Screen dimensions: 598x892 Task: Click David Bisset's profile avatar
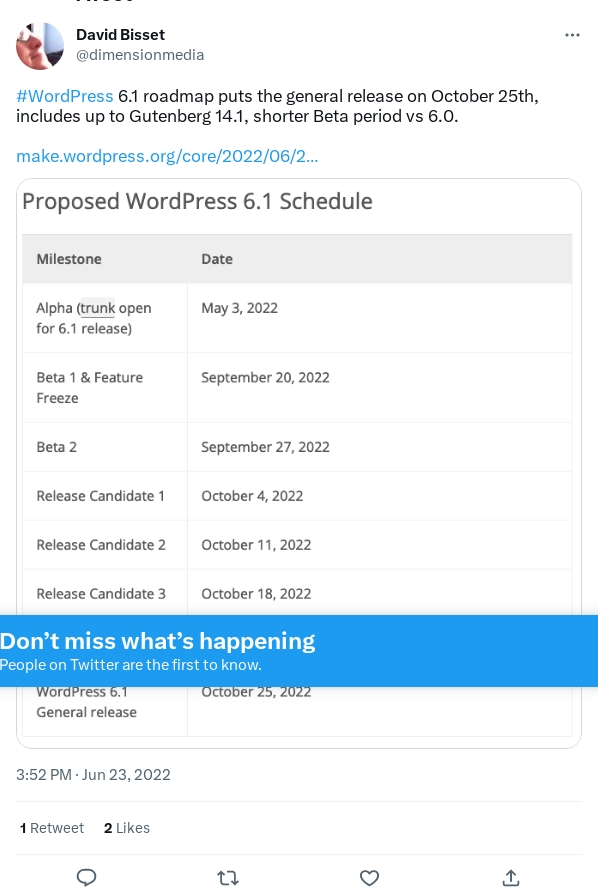[40, 46]
